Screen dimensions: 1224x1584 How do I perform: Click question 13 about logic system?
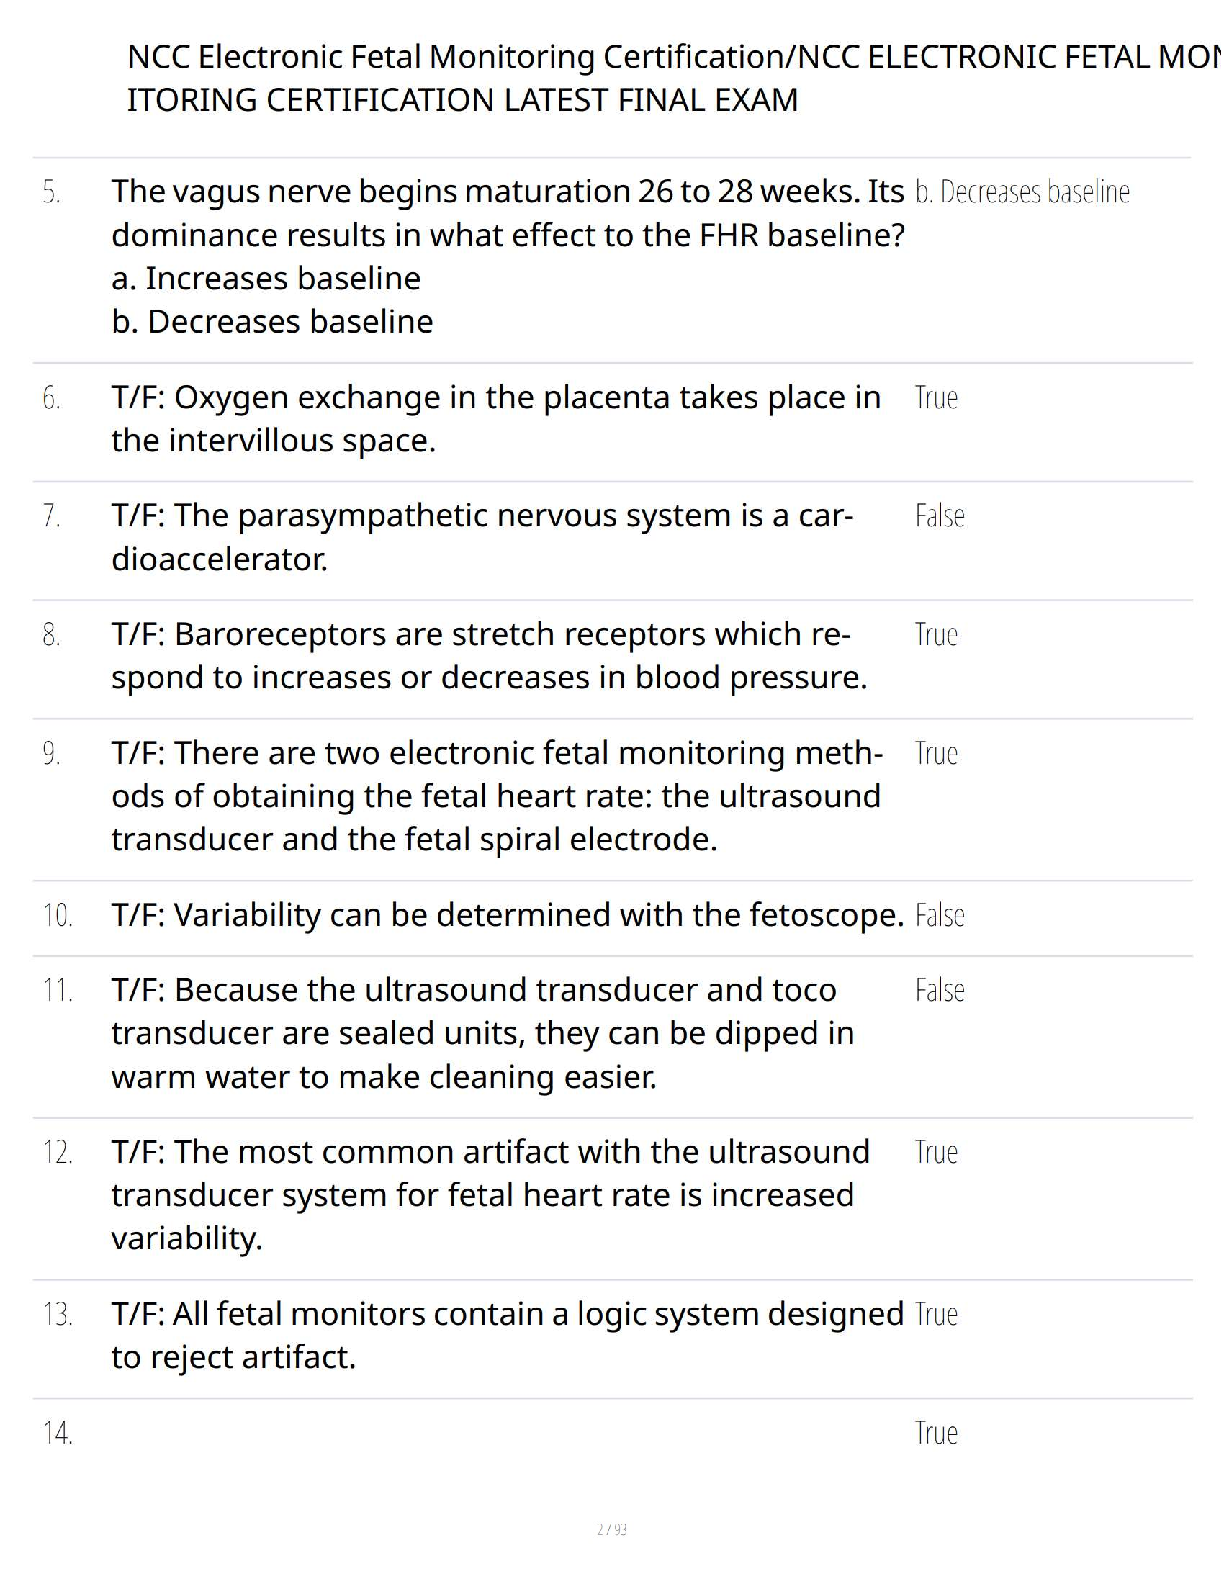[507, 1335]
